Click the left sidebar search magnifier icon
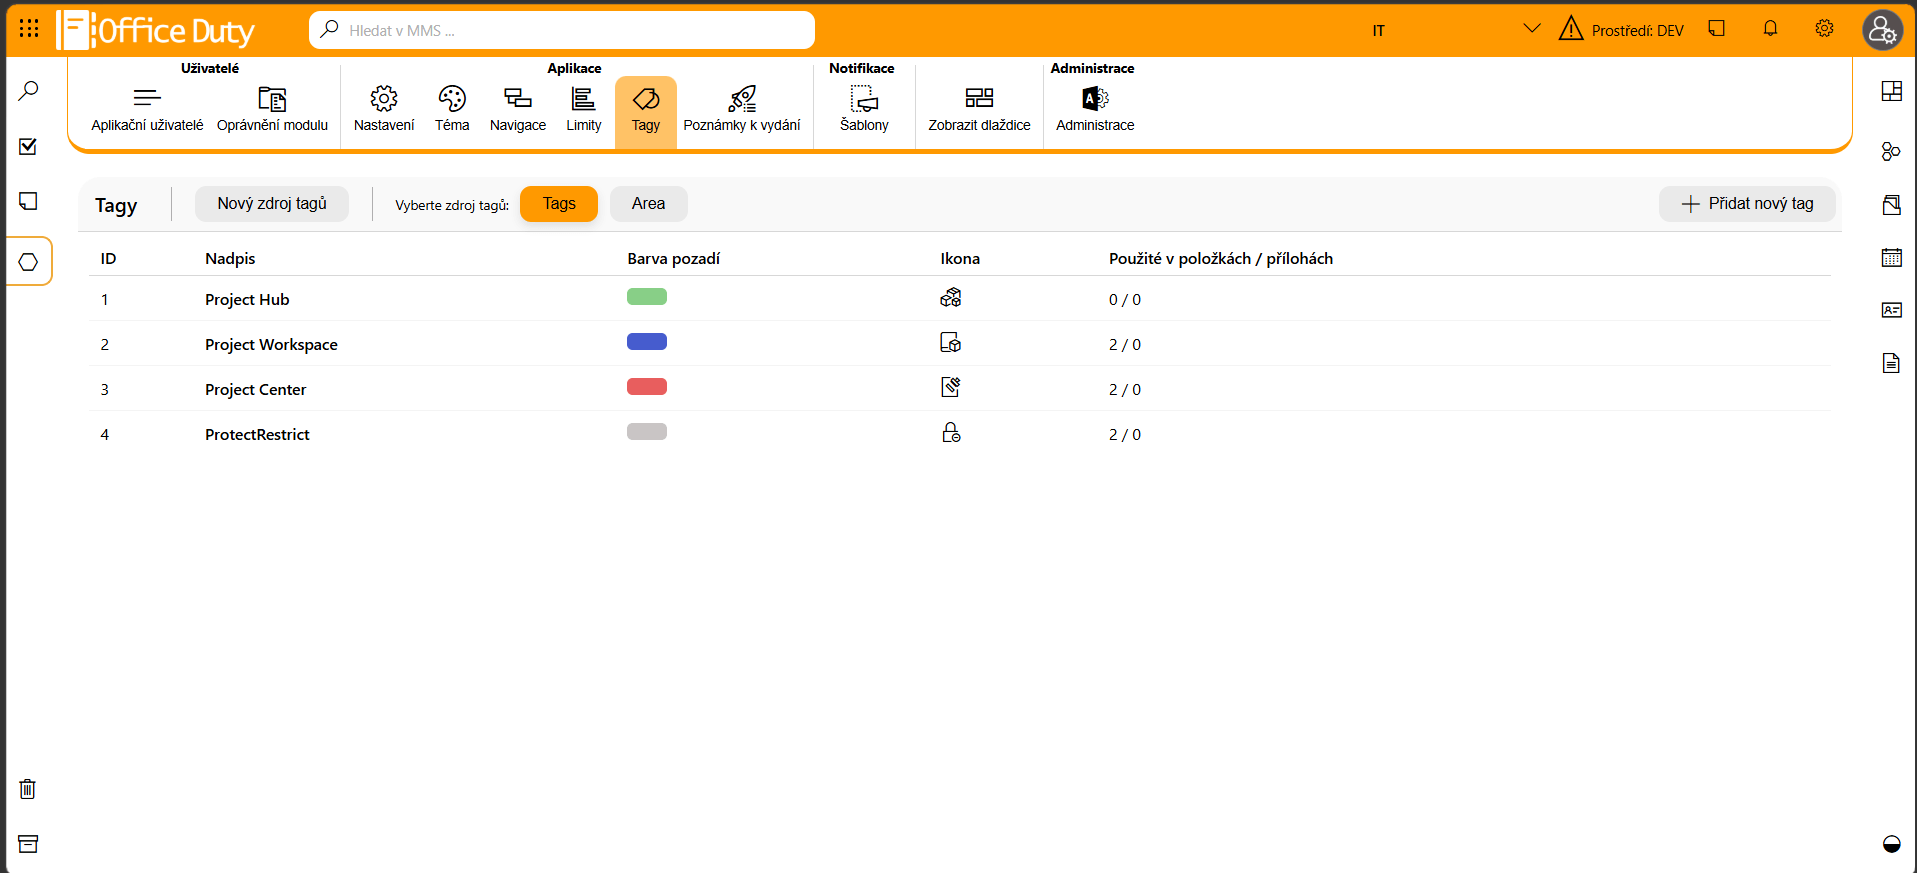Image resolution: width=1917 pixels, height=873 pixels. (29, 91)
